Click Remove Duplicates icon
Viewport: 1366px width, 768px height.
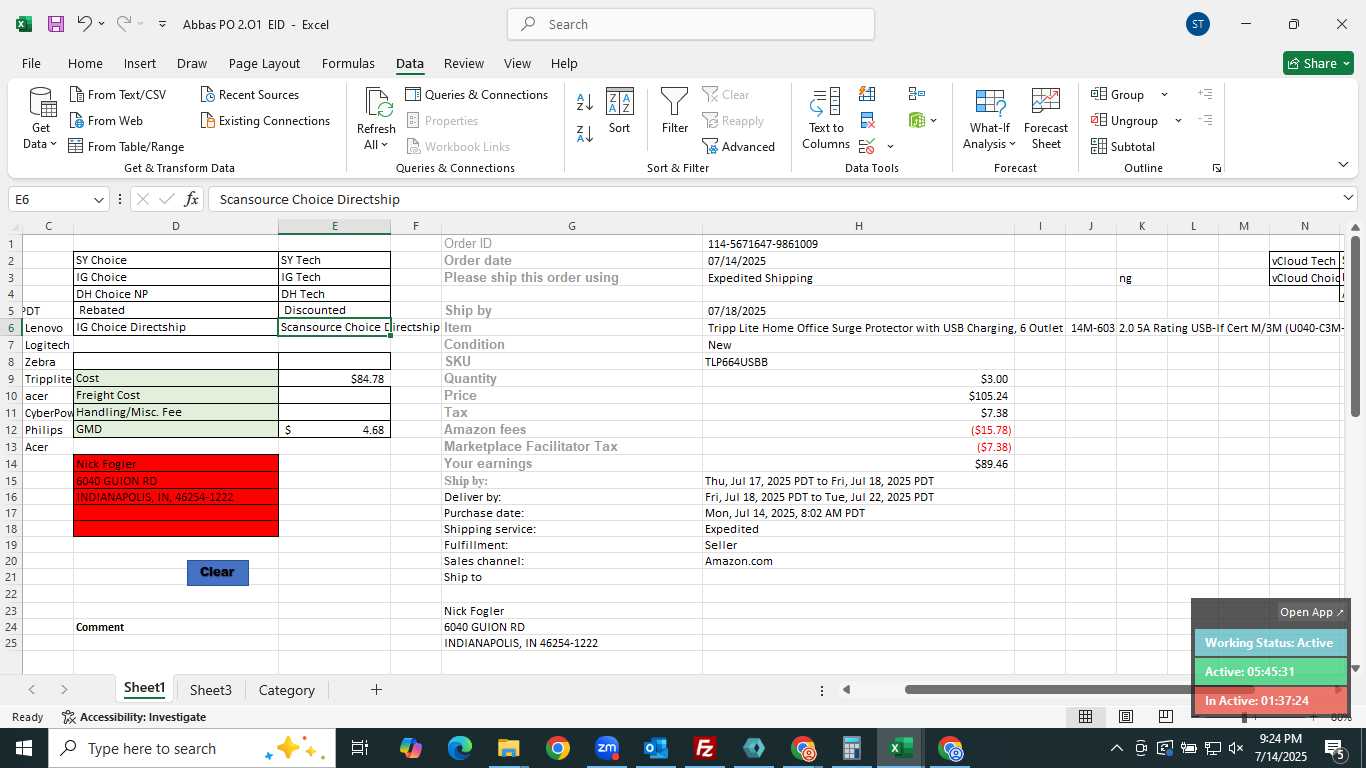tap(867, 121)
